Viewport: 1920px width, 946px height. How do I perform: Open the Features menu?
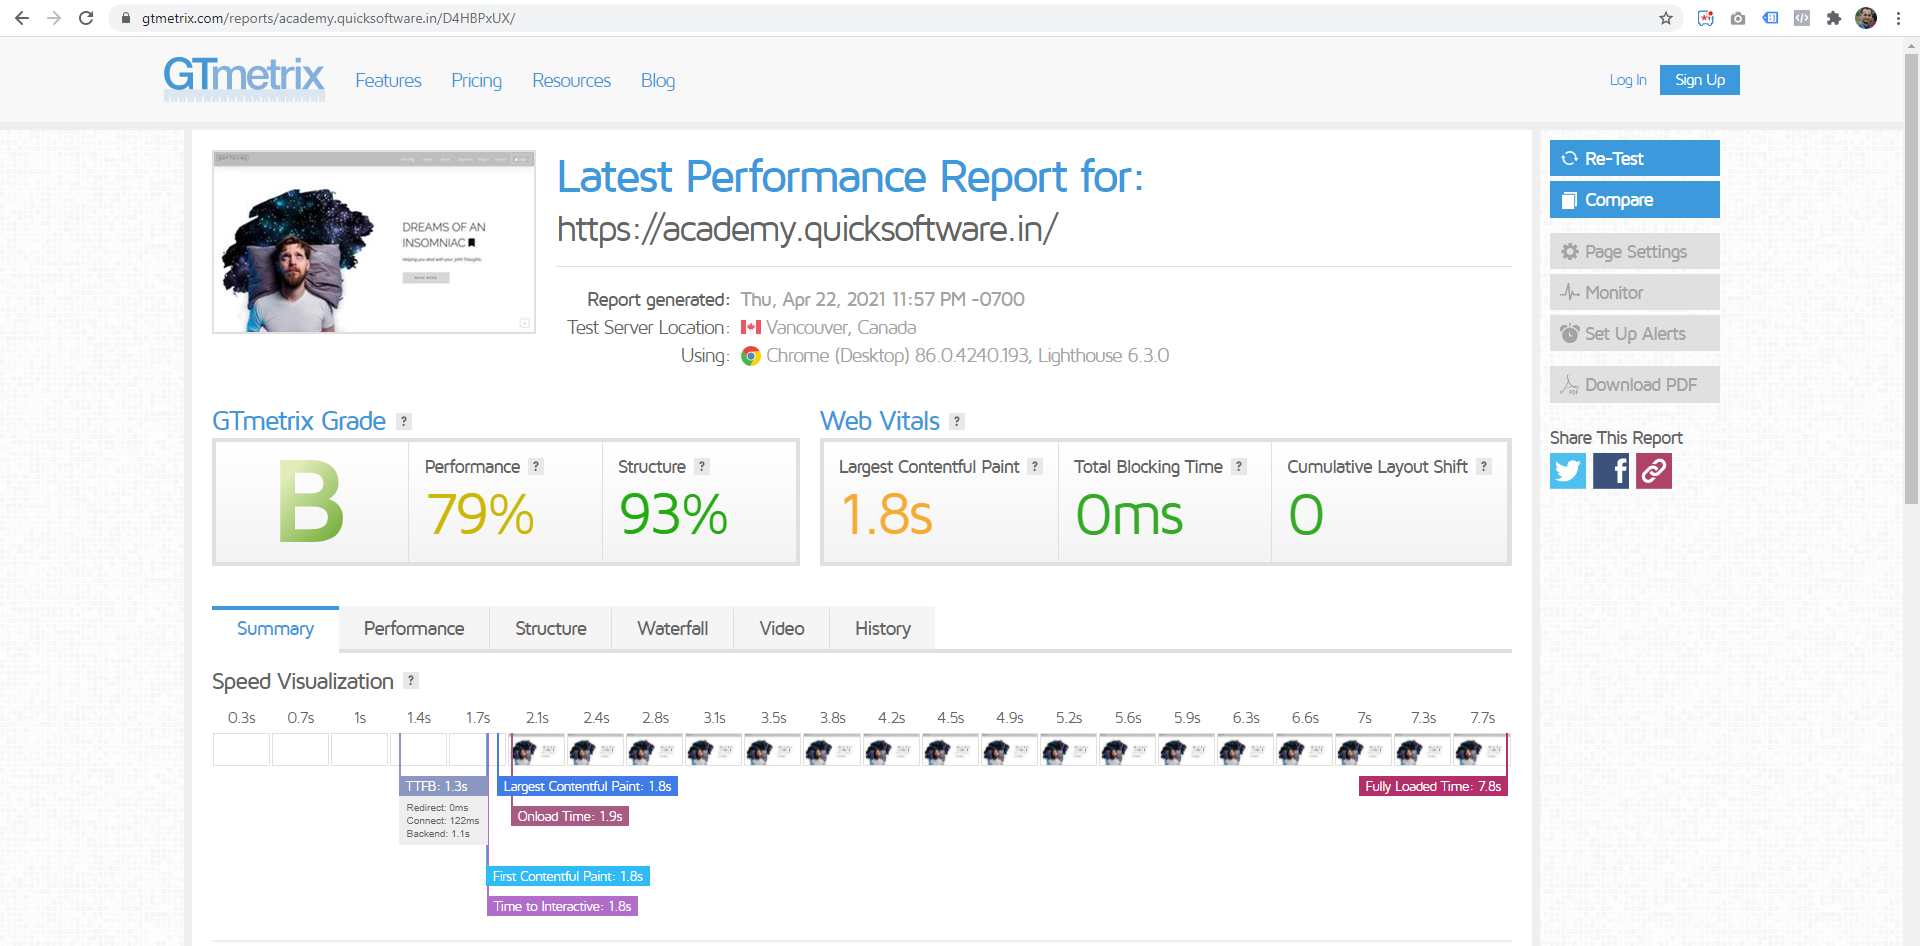(388, 80)
